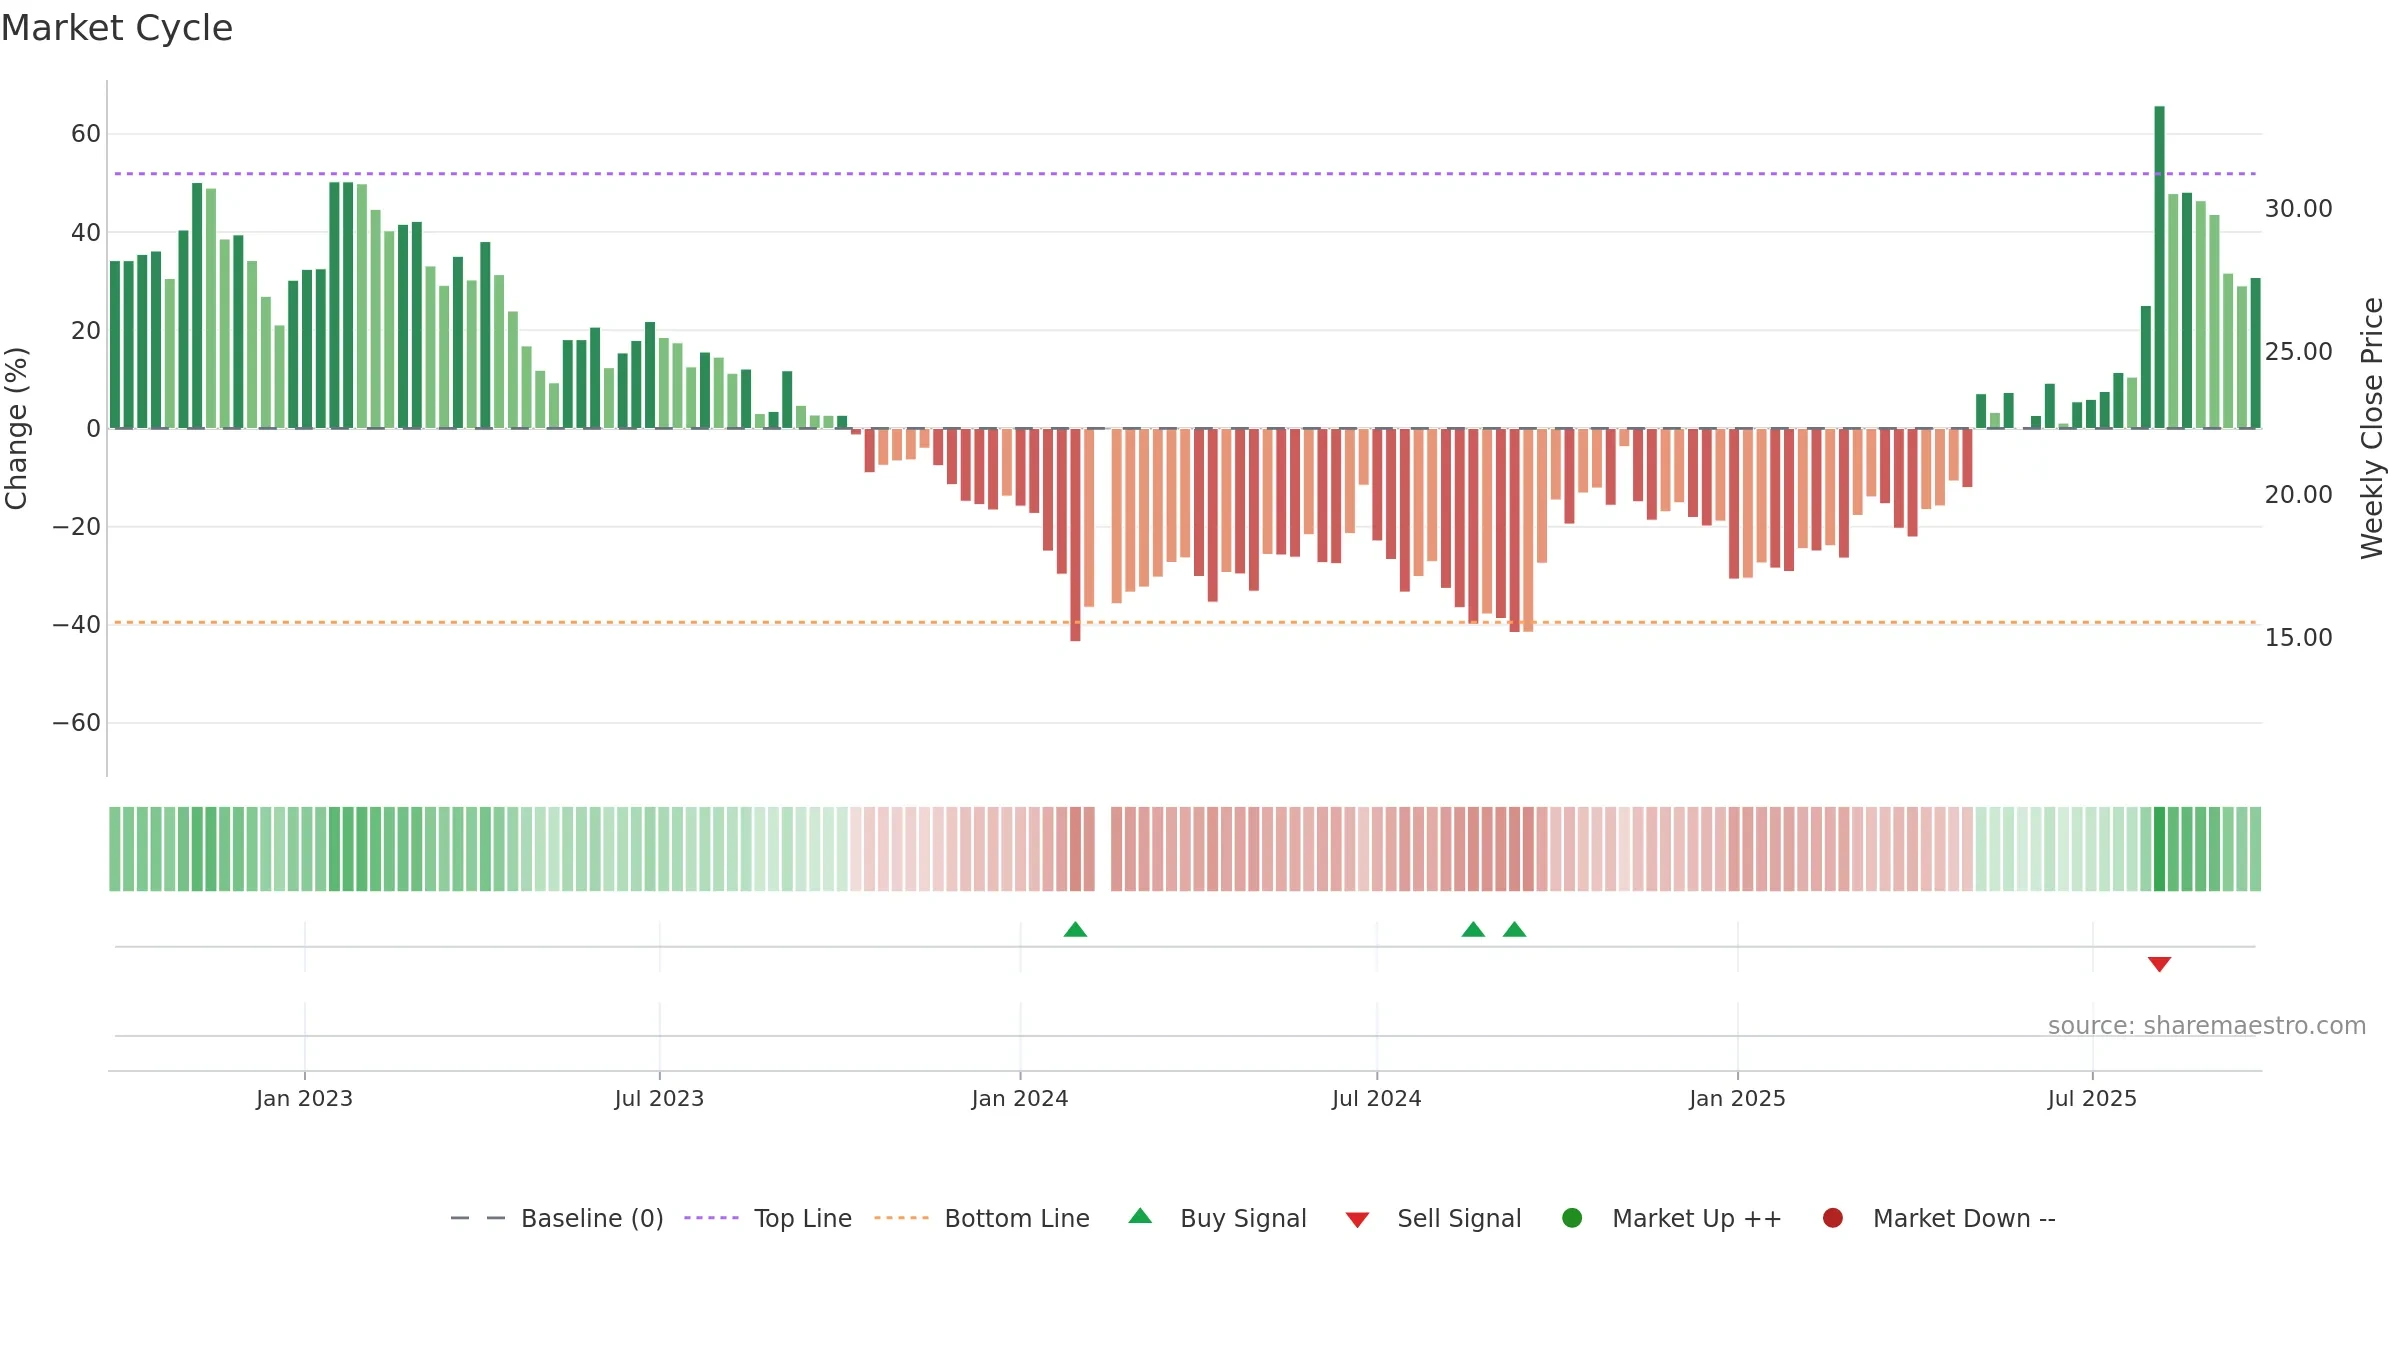Click the Market Up ++ green circle icon
The height and width of the screenshot is (1350, 2400).
1572,1218
